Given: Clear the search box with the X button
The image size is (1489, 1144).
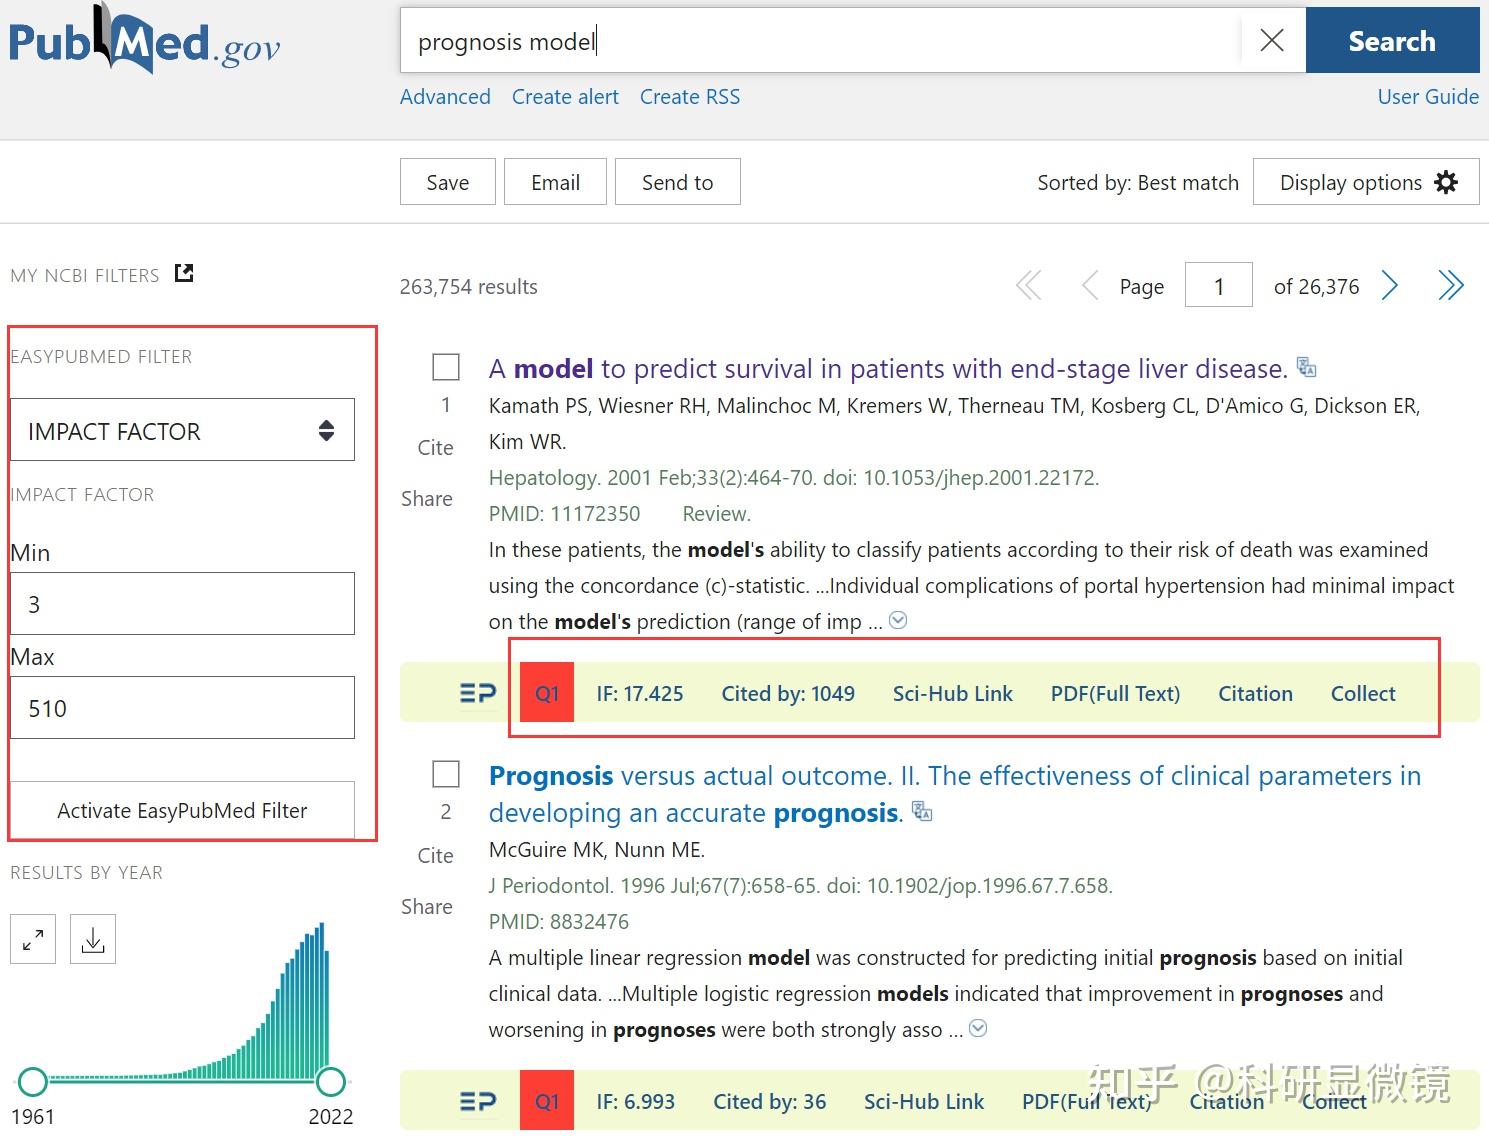Looking at the screenshot, I should click(1271, 40).
